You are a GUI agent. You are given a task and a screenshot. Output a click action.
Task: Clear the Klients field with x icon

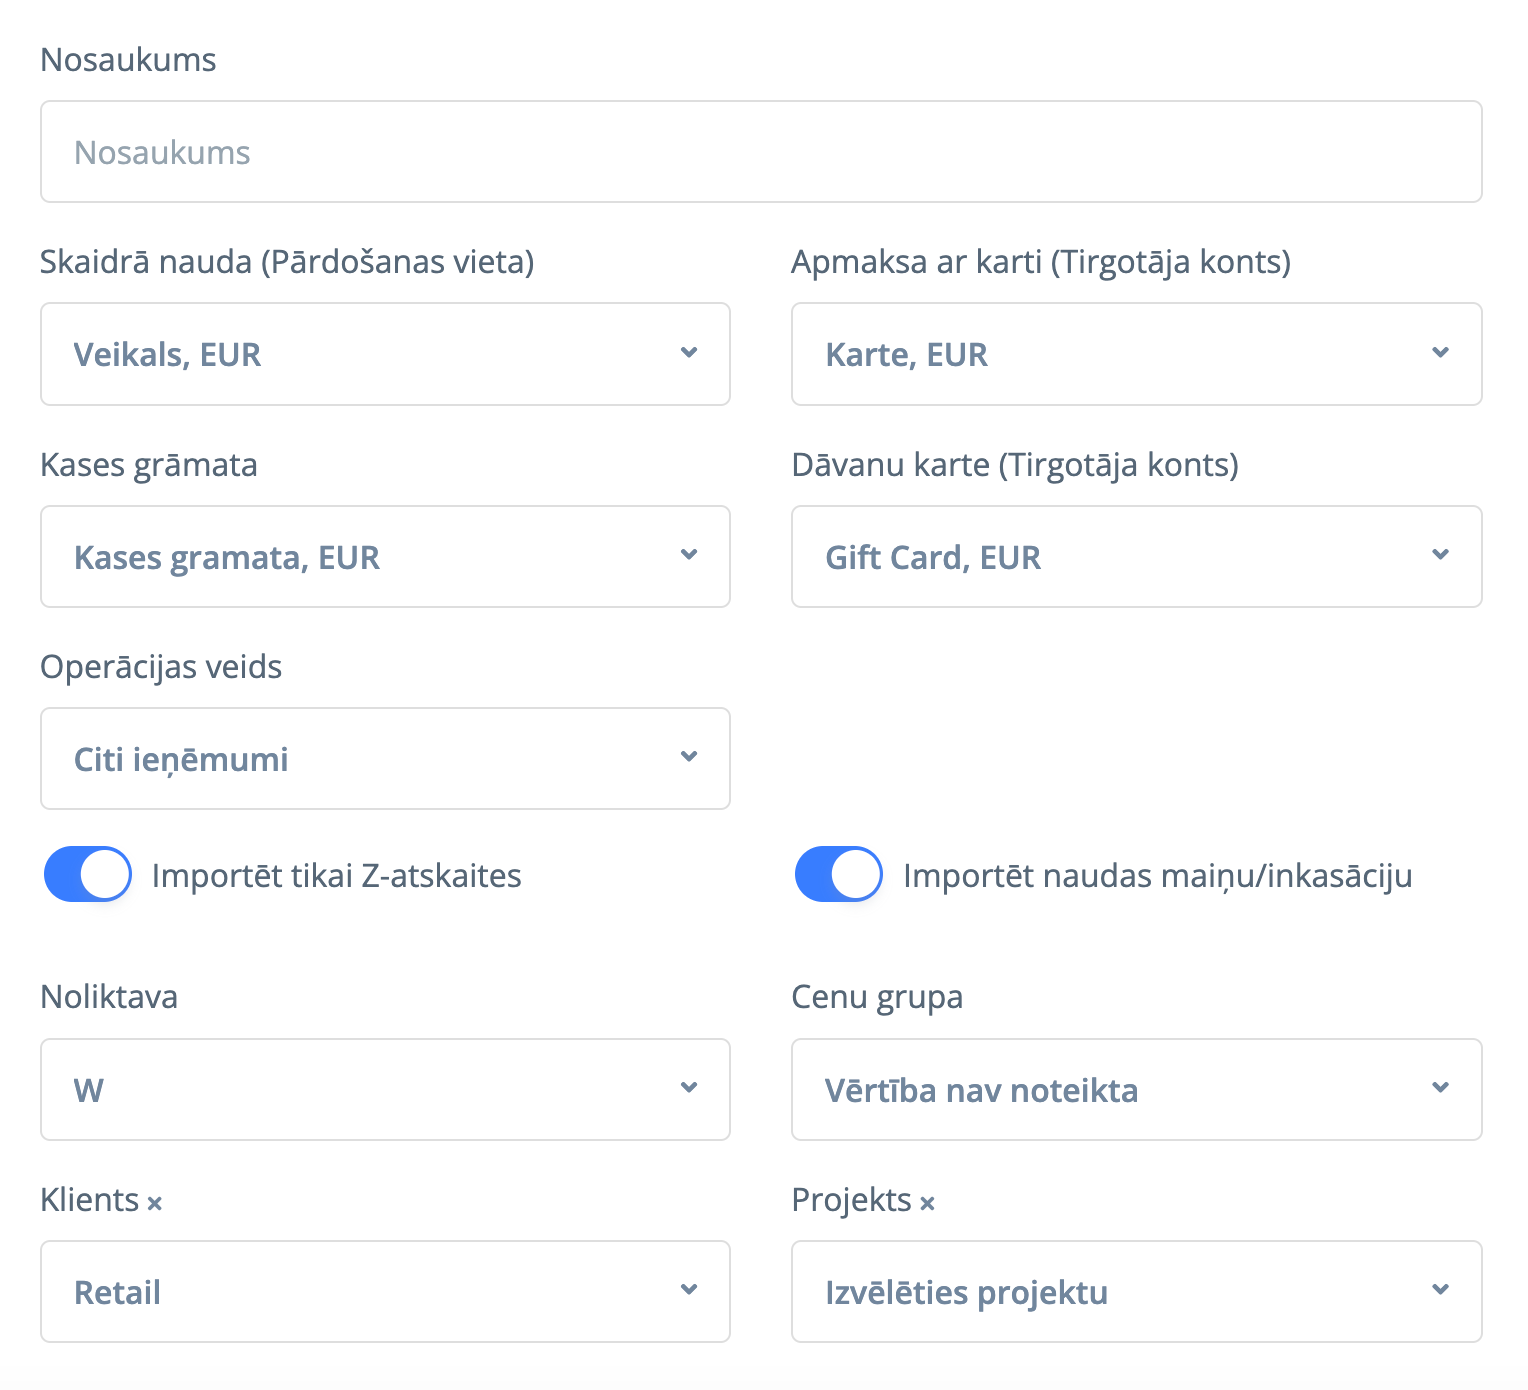155,1203
